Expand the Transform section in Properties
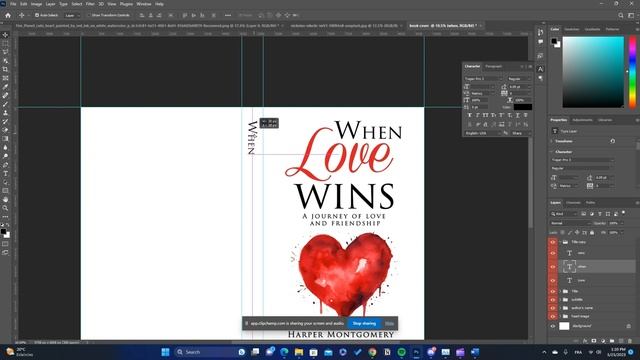Image resolution: width=640 pixels, height=360 pixels. click(552, 141)
